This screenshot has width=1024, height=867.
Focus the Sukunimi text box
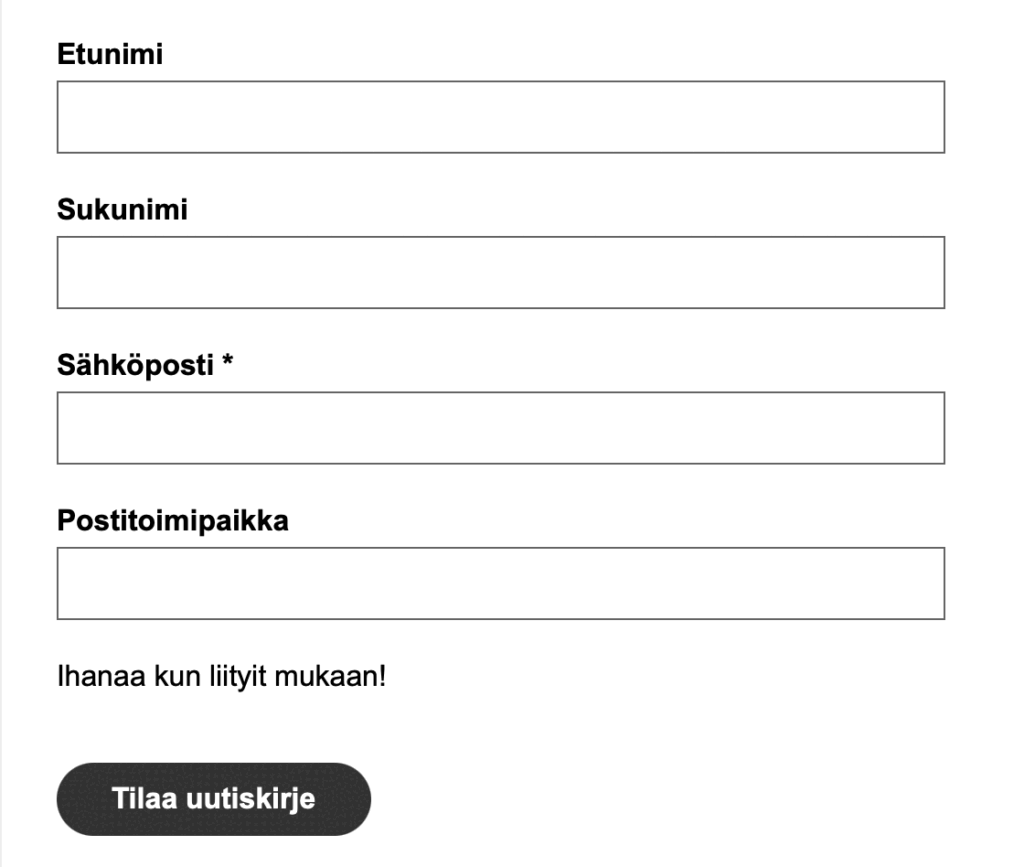click(500, 272)
